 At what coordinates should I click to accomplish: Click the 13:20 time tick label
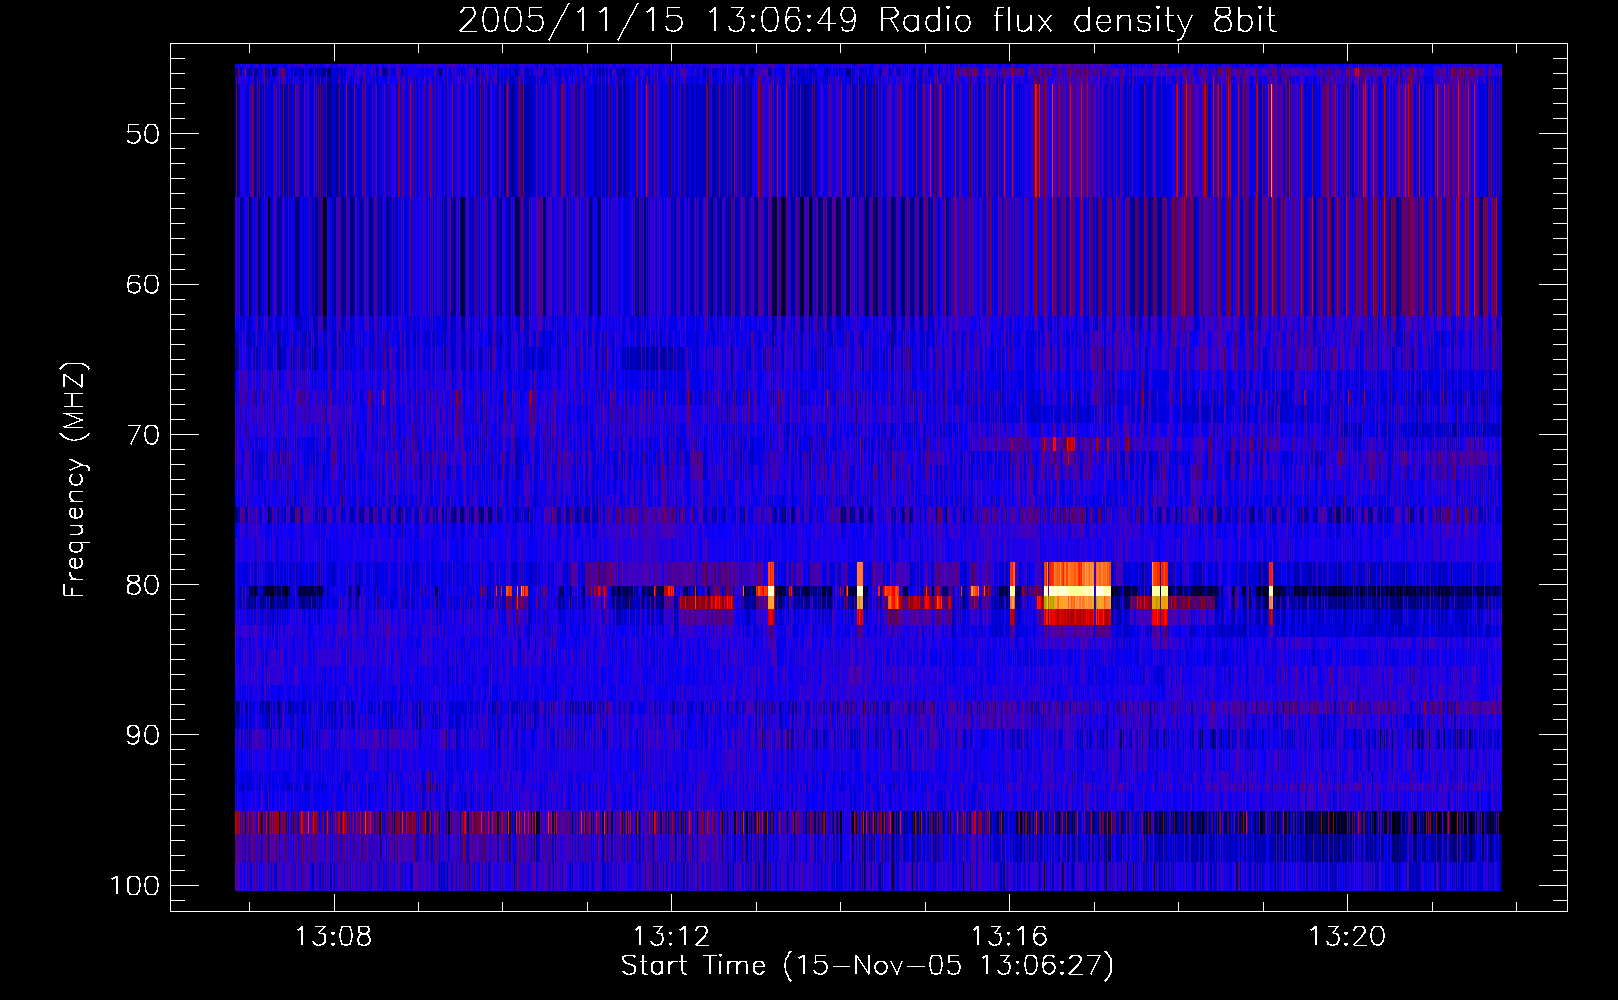tap(1348, 937)
